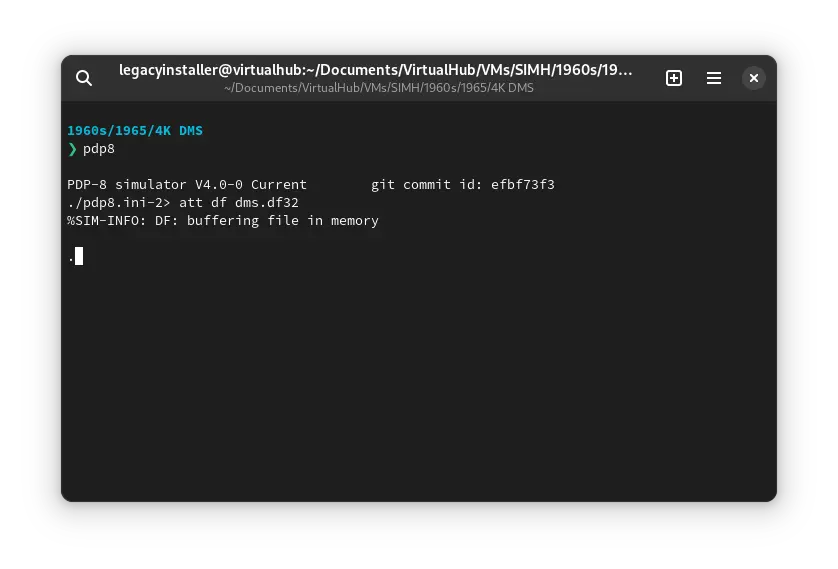Image resolution: width=838 pixels, height=569 pixels.
Task: Click the efbf73f3 commit hash
Action: click(x=522, y=185)
